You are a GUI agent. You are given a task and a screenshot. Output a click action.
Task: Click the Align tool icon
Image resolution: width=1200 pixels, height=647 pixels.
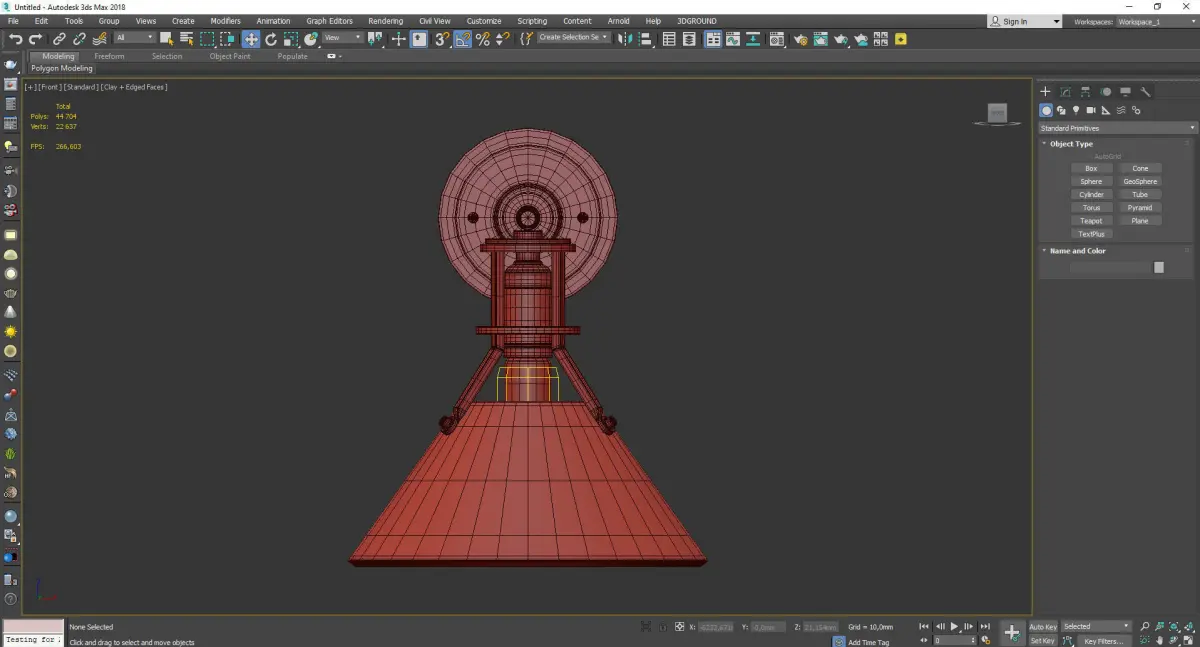tap(645, 39)
